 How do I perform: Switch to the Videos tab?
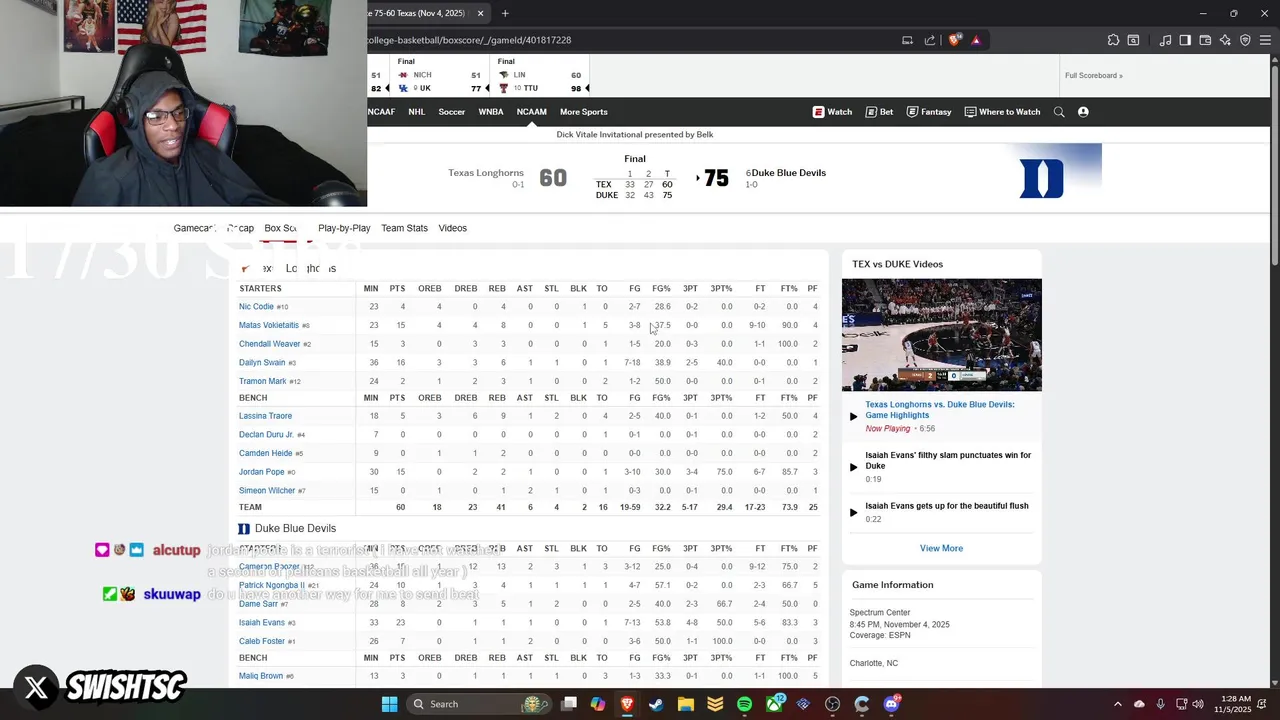[x=452, y=228]
